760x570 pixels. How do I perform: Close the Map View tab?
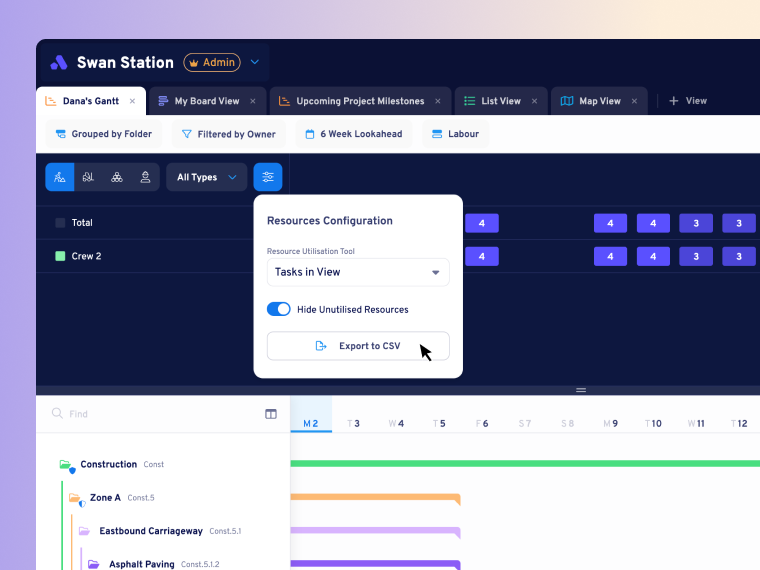634,101
